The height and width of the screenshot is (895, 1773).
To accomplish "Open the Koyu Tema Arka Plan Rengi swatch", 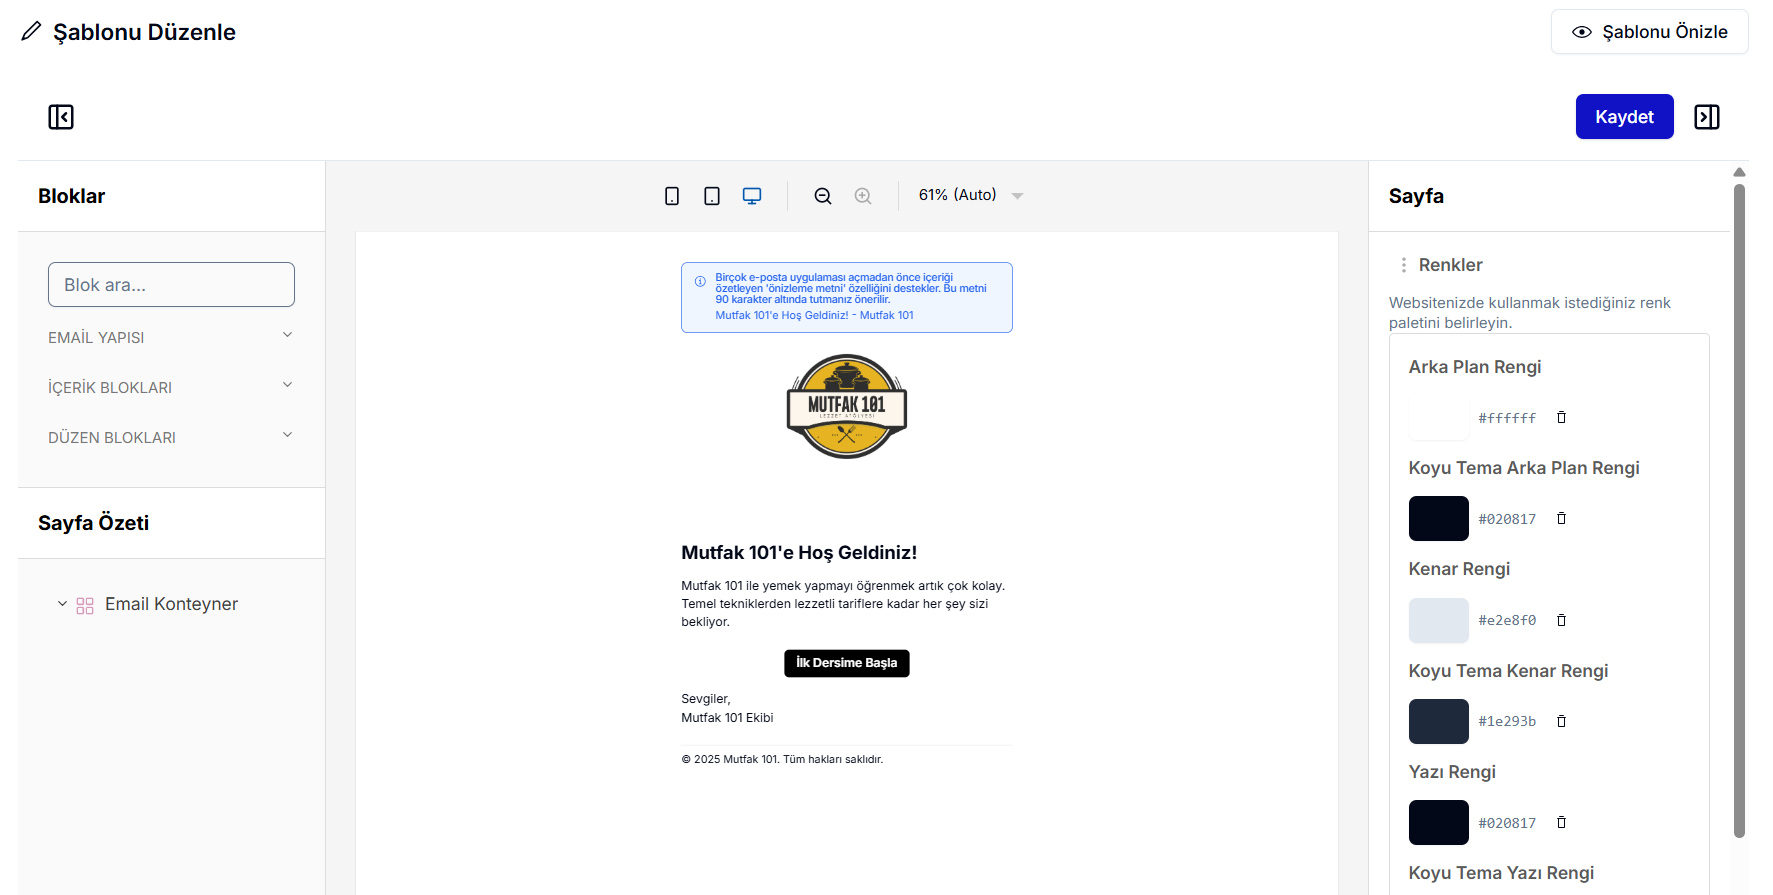I will 1438,518.
